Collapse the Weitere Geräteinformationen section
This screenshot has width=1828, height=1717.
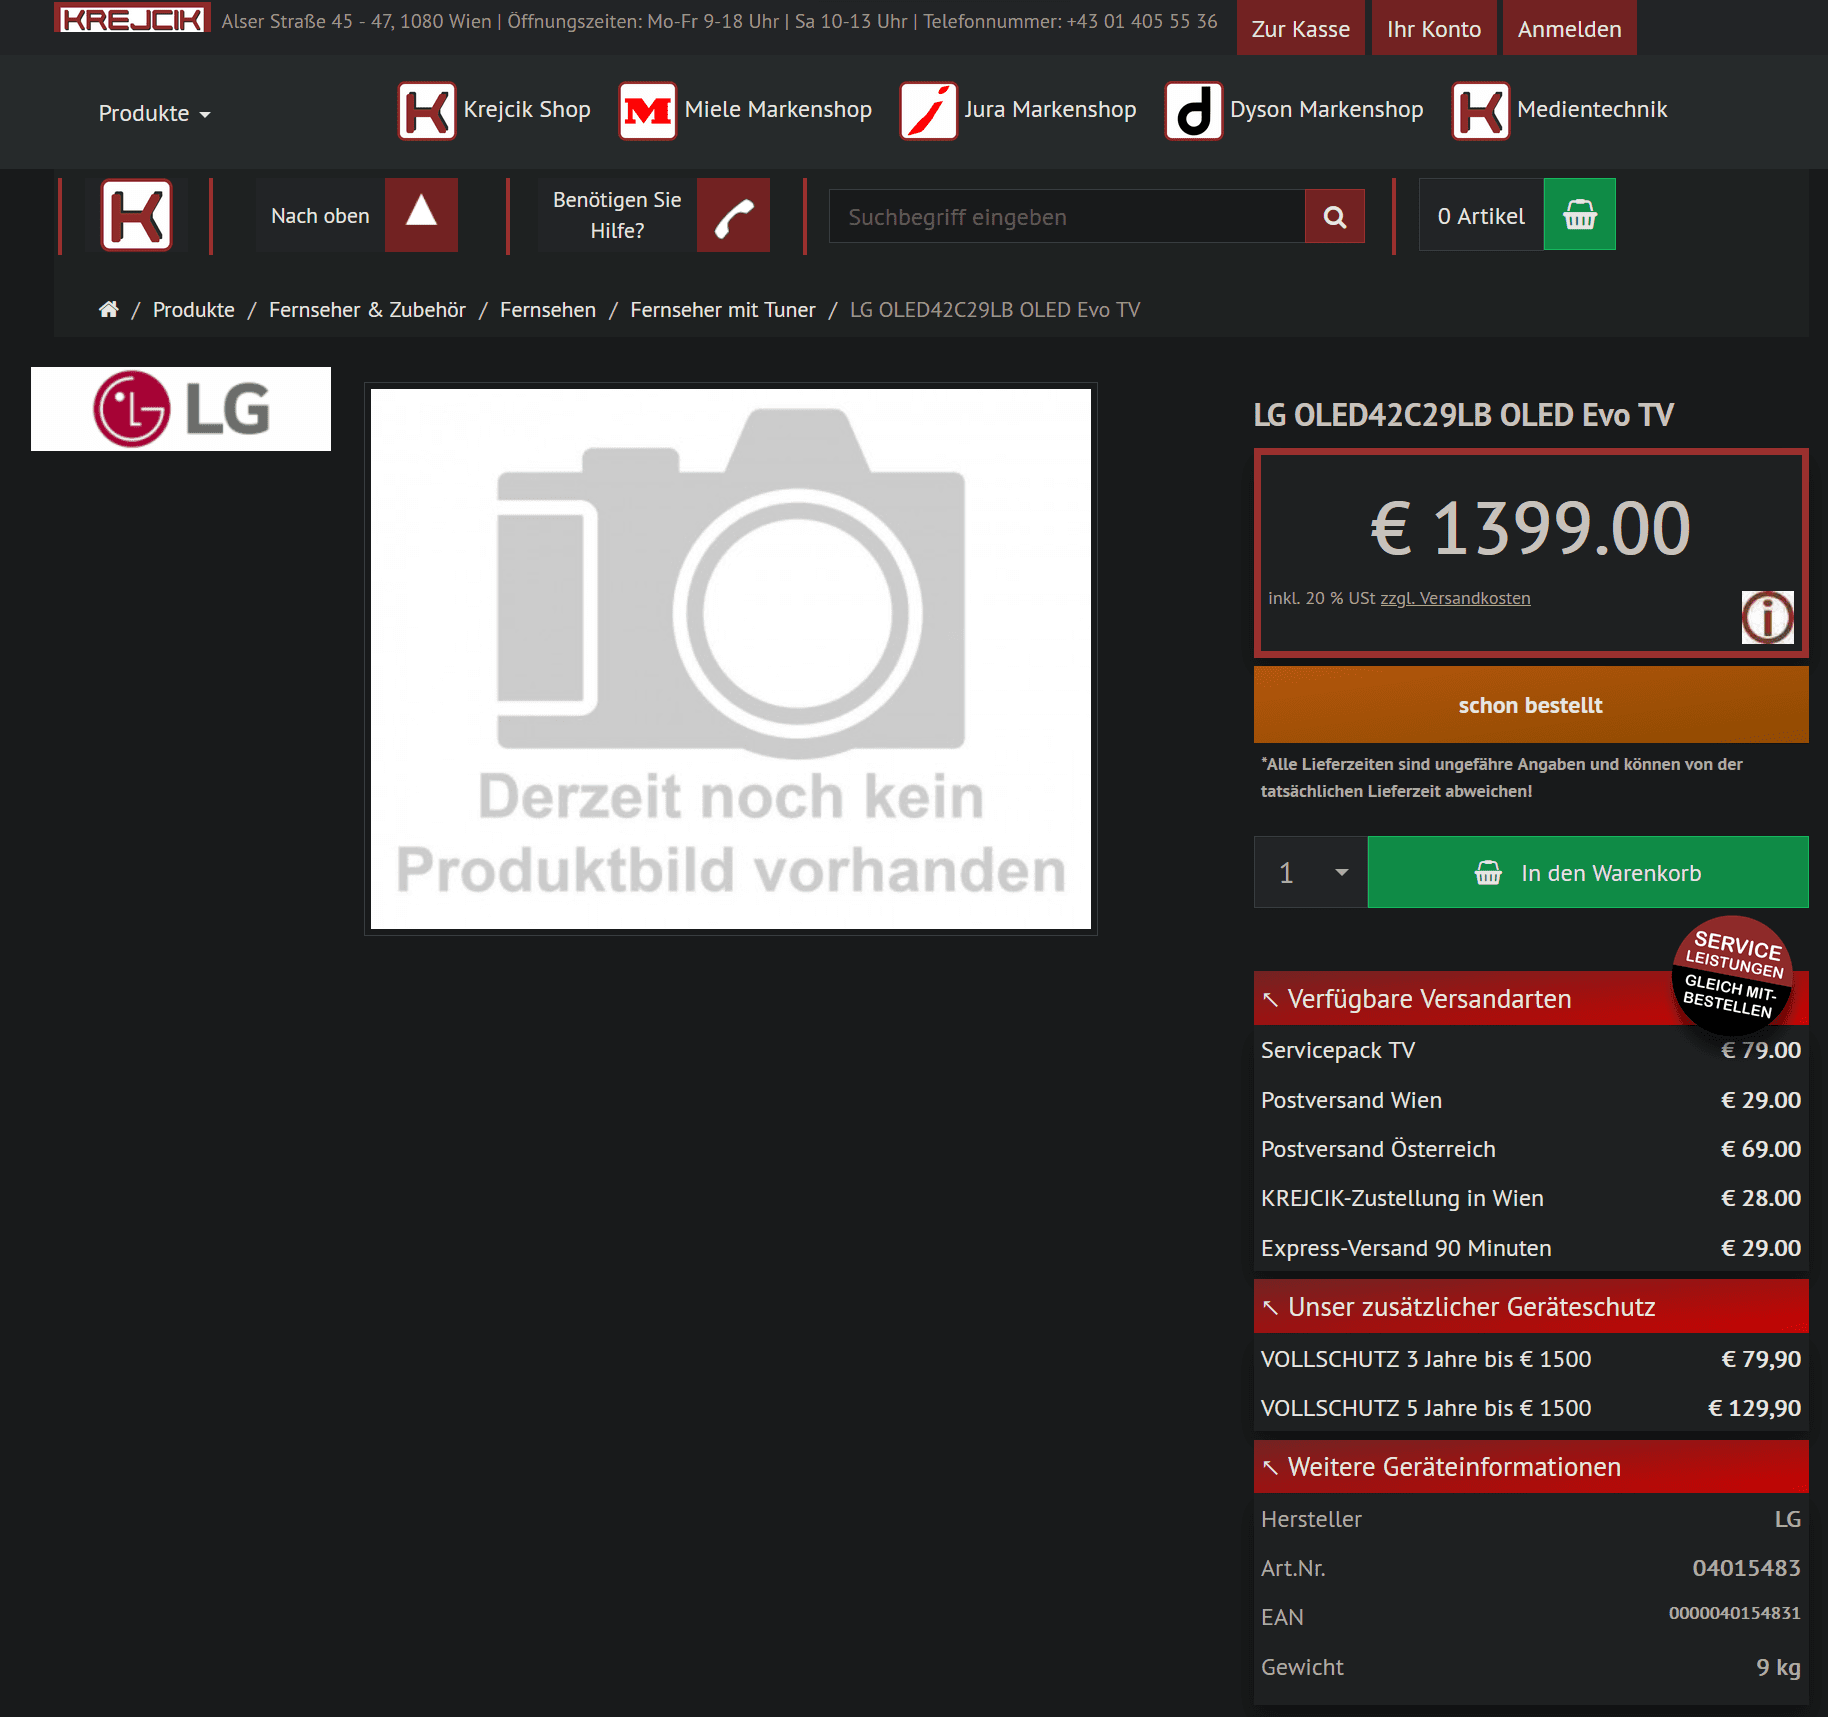pos(1531,1467)
